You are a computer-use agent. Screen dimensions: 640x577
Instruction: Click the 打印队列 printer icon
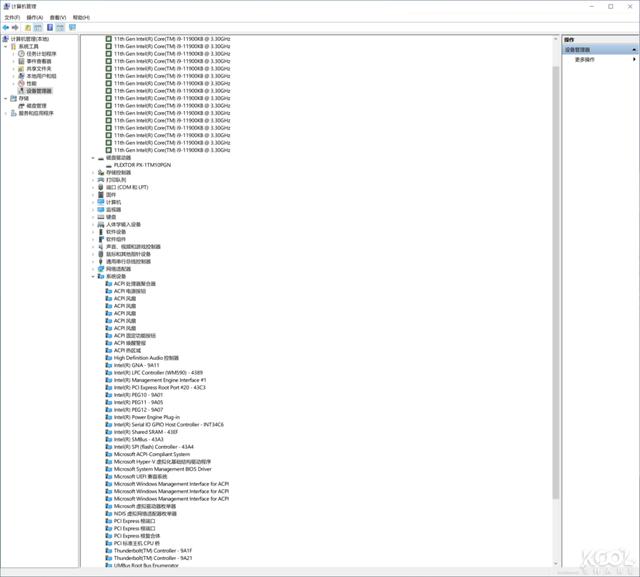coord(101,180)
